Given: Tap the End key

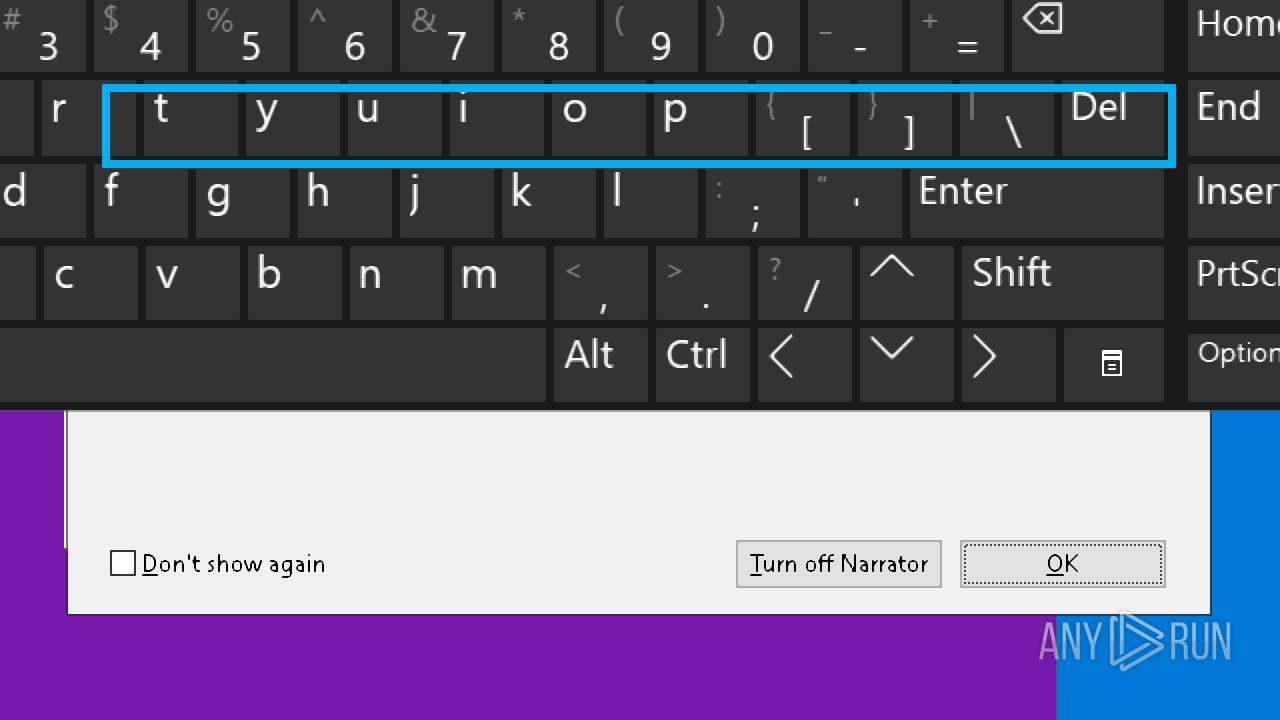Looking at the screenshot, I should point(1234,119).
